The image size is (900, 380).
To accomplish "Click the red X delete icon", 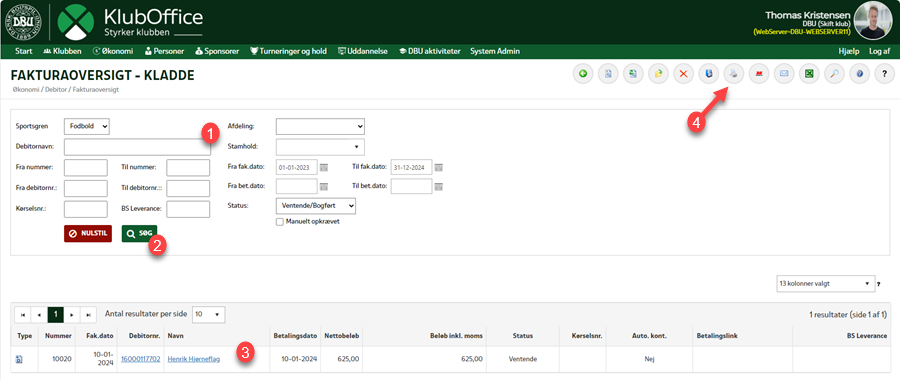I will coord(684,74).
